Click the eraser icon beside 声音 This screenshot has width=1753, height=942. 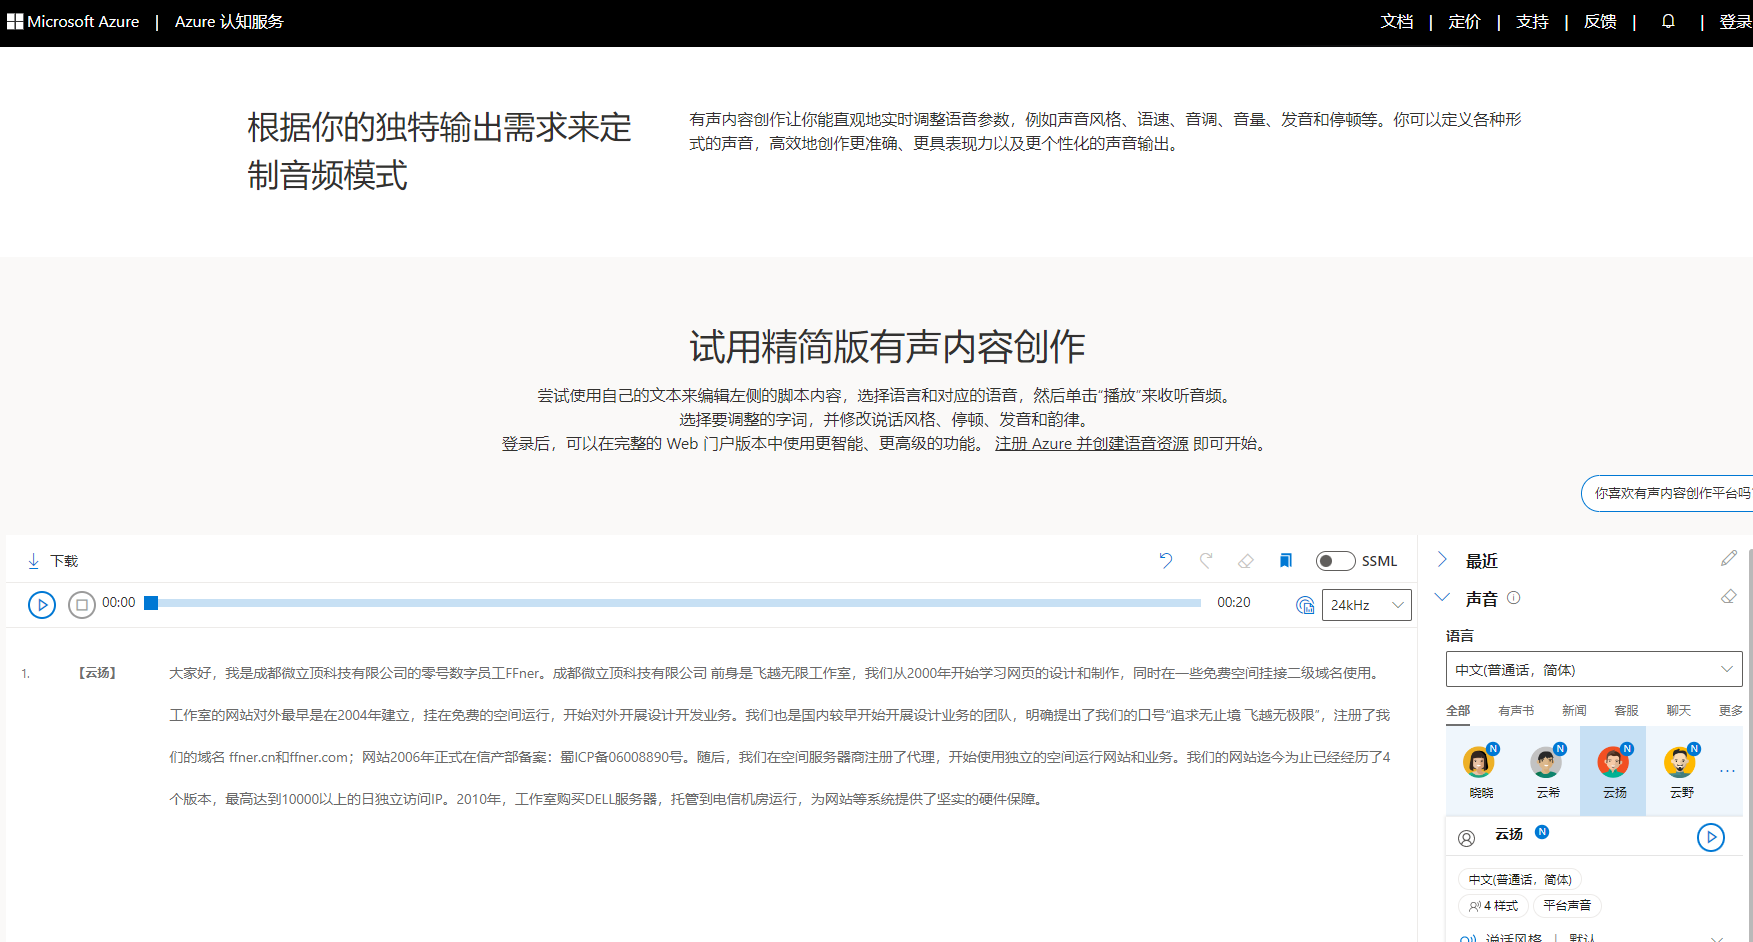(1729, 597)
